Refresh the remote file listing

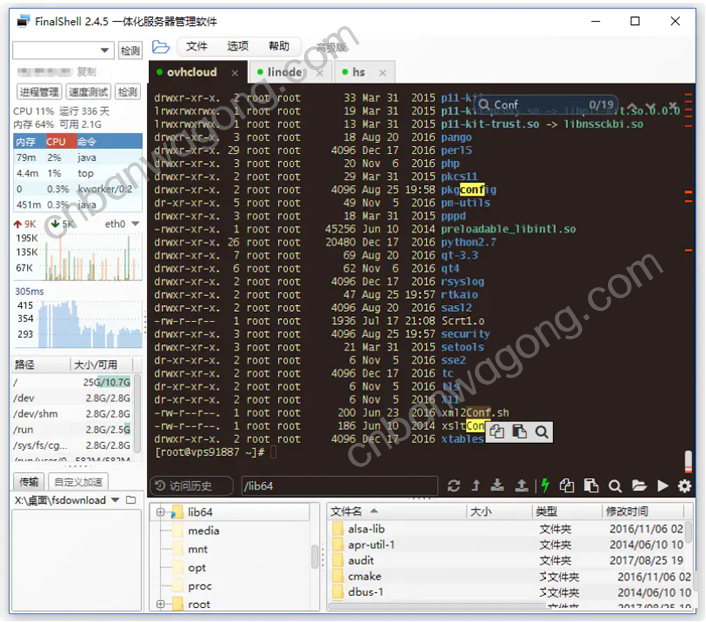pyautogui.click(x=454, y=486)
